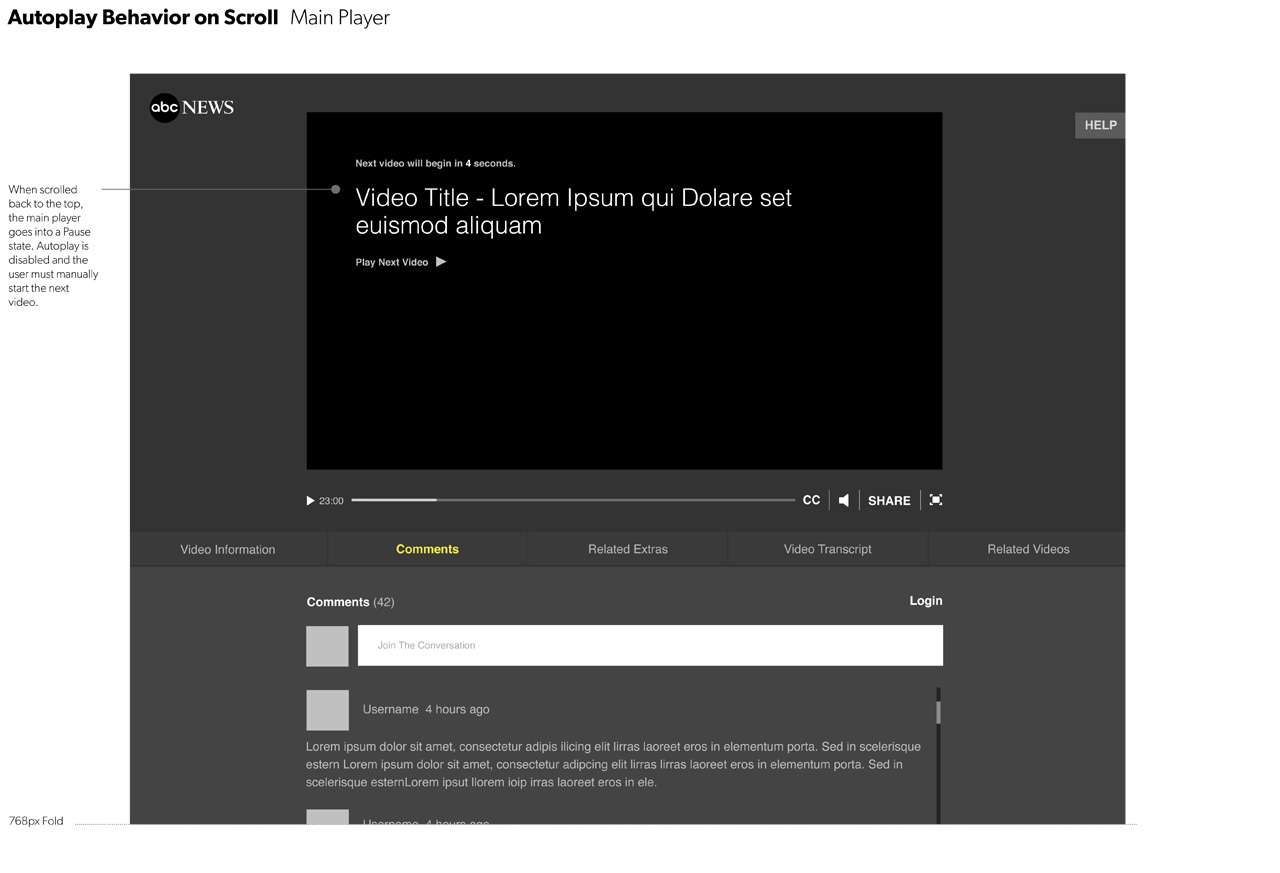Toggle closed captions with CC button

coord(811,500)
